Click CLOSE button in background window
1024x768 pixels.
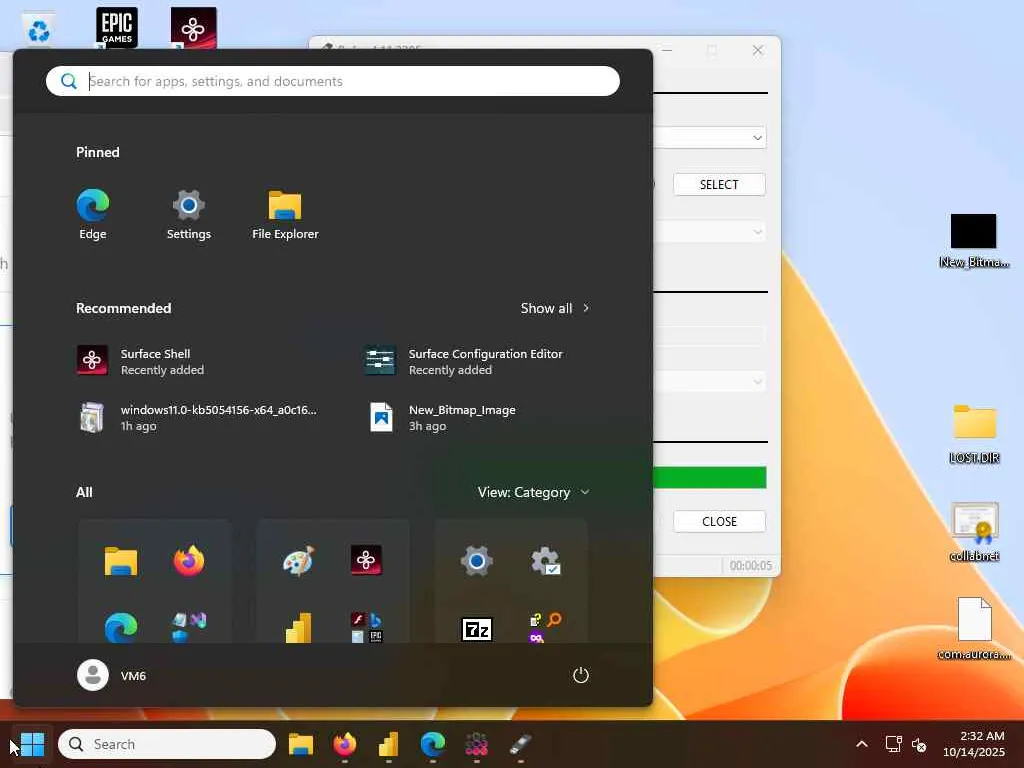tap(719, 521)
